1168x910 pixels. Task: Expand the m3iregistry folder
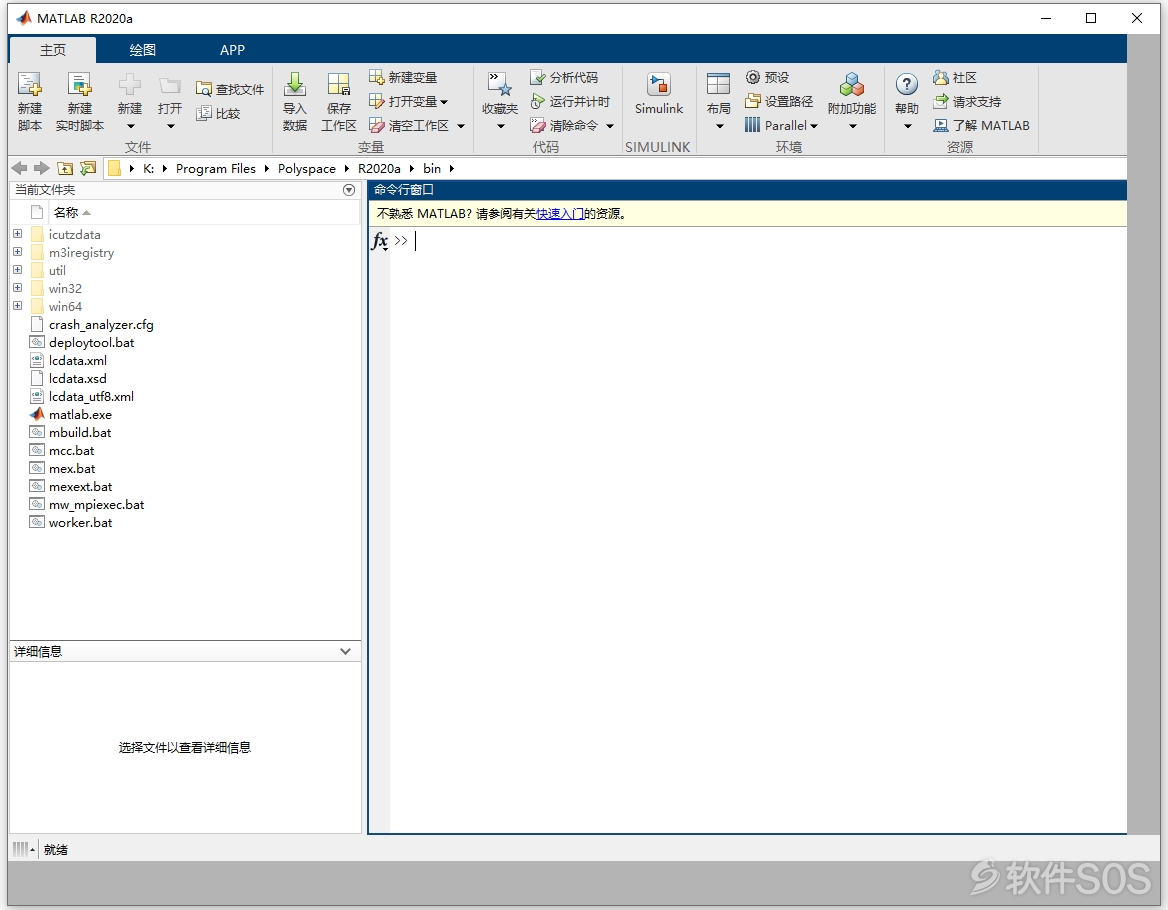(18, 252)
